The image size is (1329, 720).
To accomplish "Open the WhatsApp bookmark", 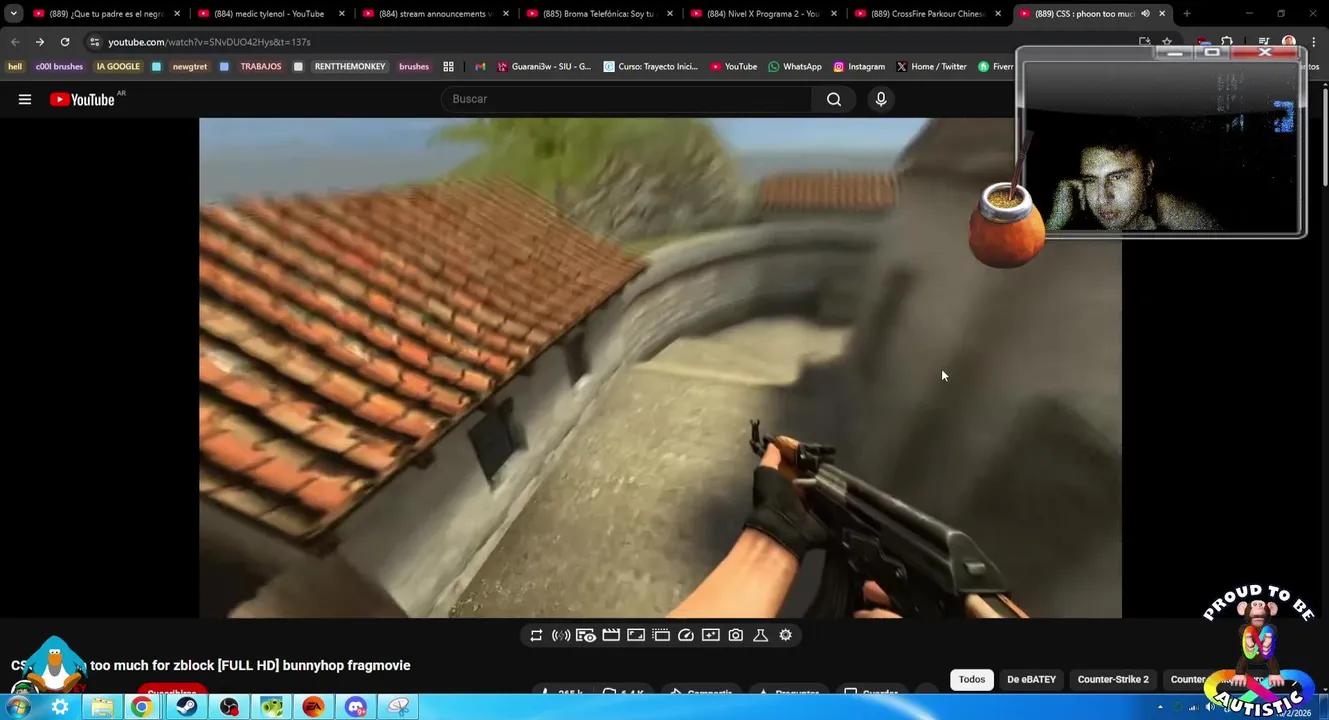I will click(795, 67).
